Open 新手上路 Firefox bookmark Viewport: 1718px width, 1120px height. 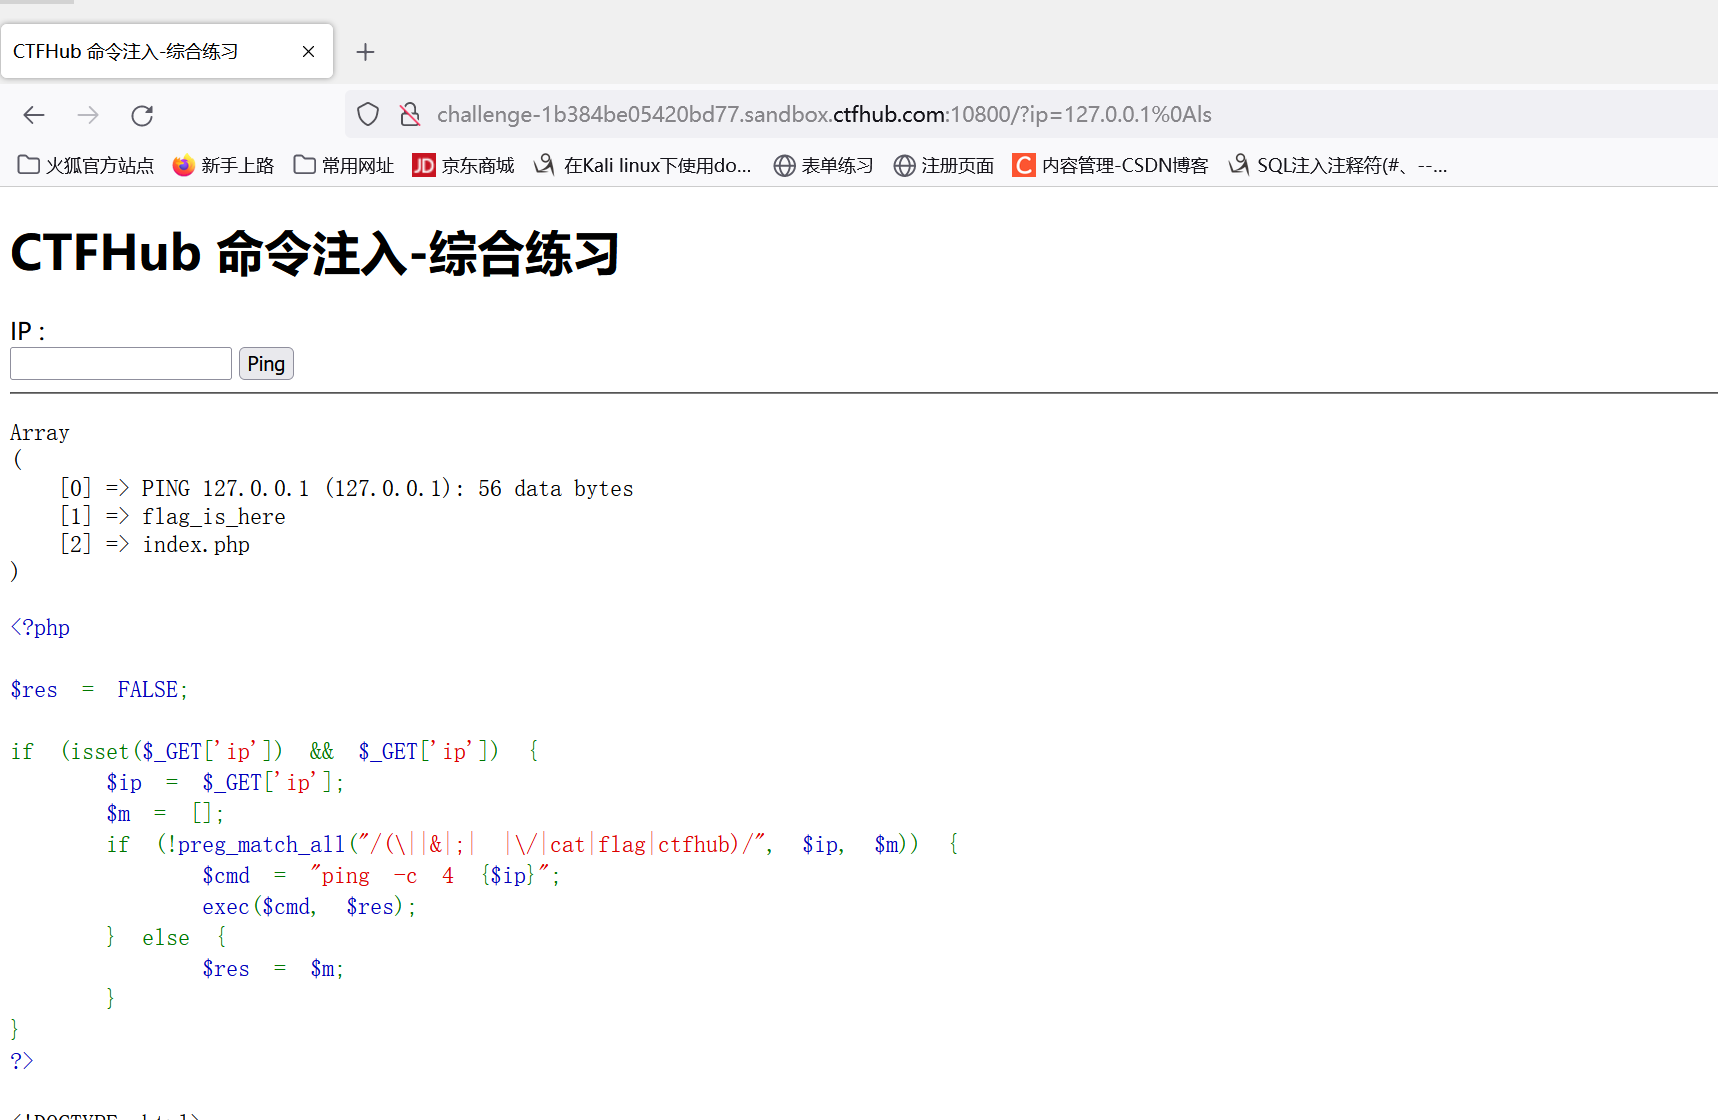[x=223, y=165]
